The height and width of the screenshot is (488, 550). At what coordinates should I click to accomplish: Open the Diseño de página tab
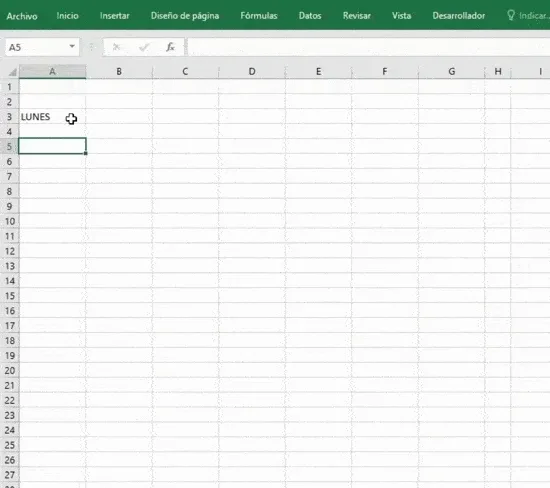185,16
